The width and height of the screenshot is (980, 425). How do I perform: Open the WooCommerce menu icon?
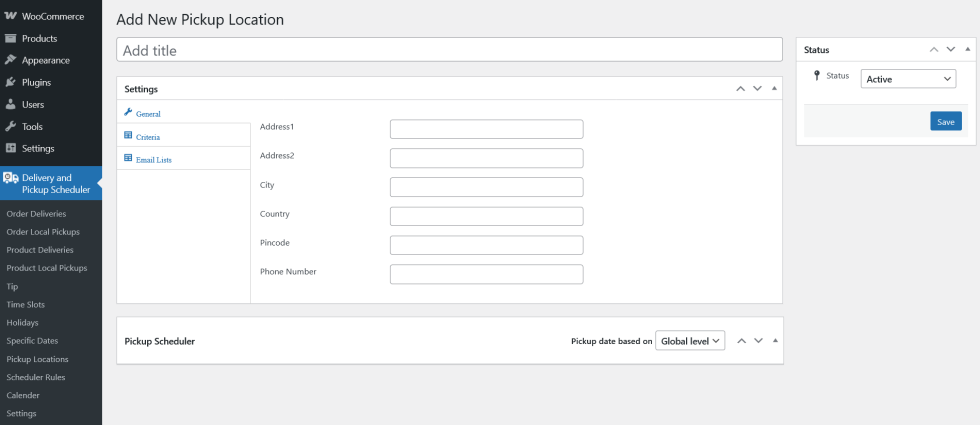(x=10, y=16)
